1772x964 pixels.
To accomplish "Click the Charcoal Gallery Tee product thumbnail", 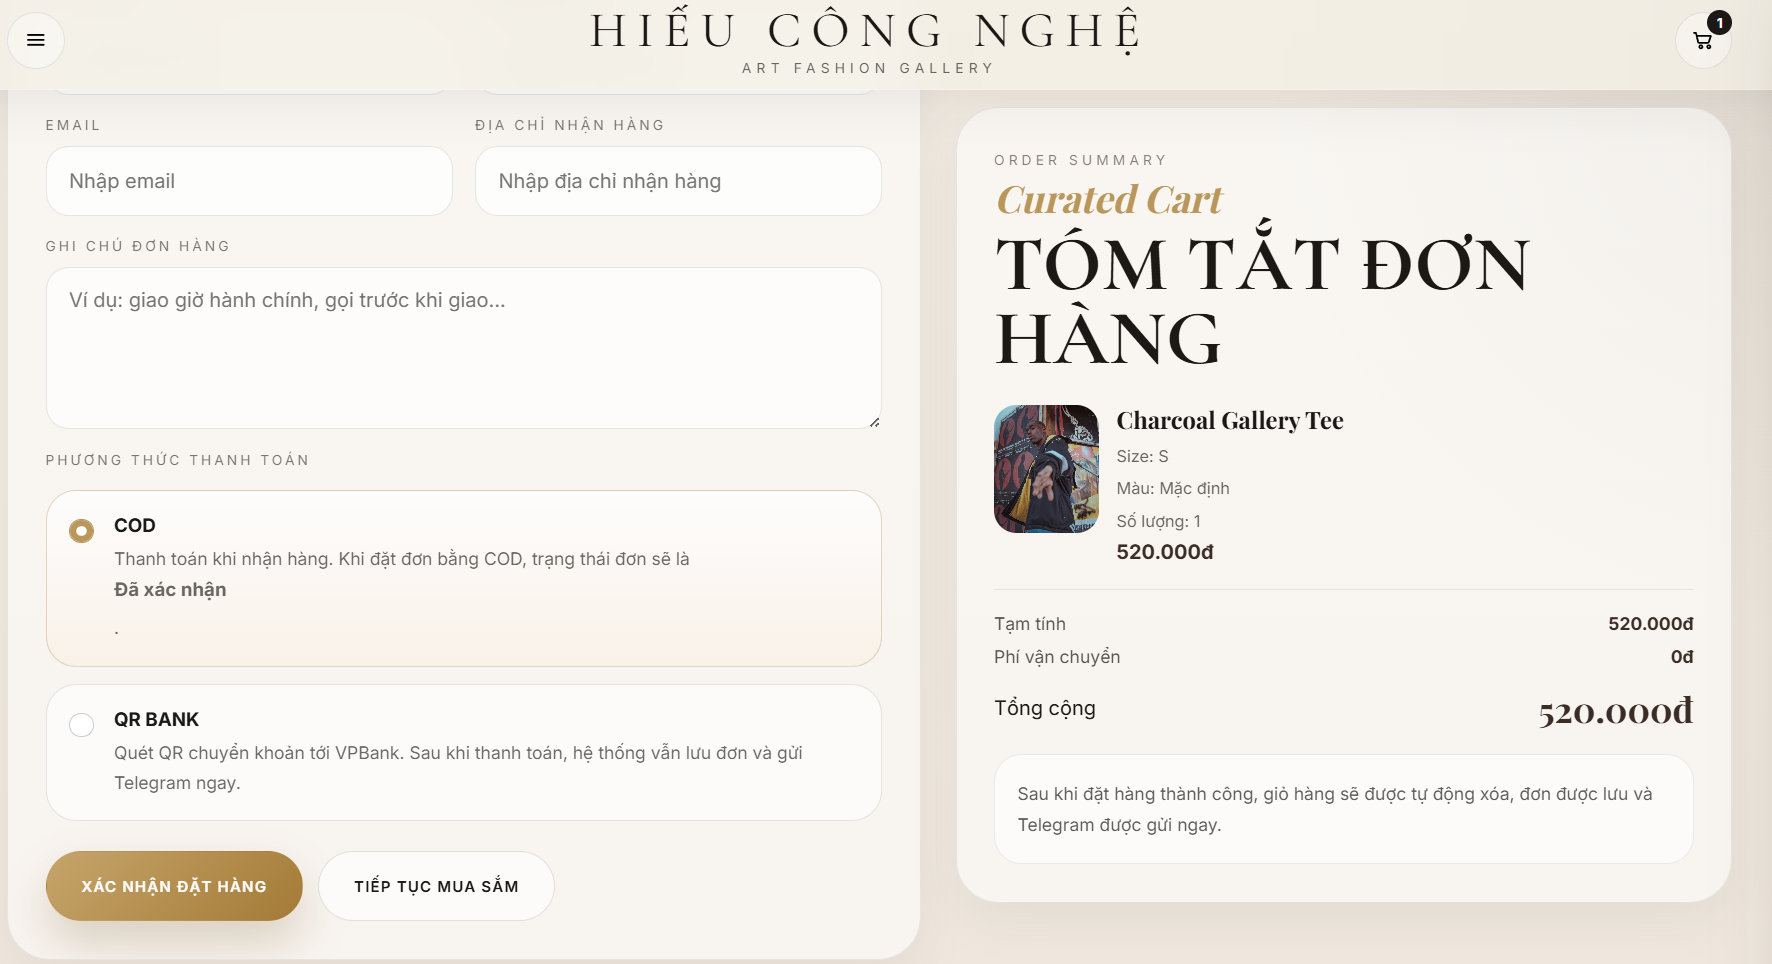I will pyautogui.click(x=1046, y=469).
